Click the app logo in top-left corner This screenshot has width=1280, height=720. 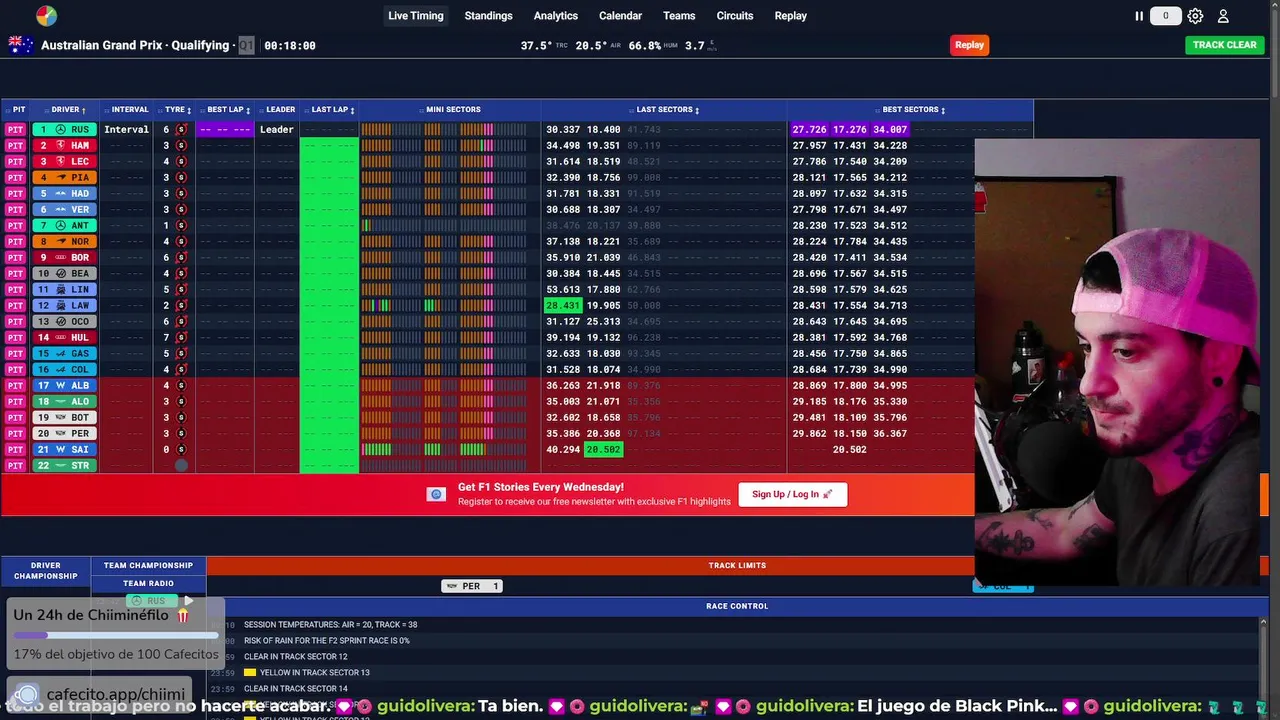coord(46,16)
